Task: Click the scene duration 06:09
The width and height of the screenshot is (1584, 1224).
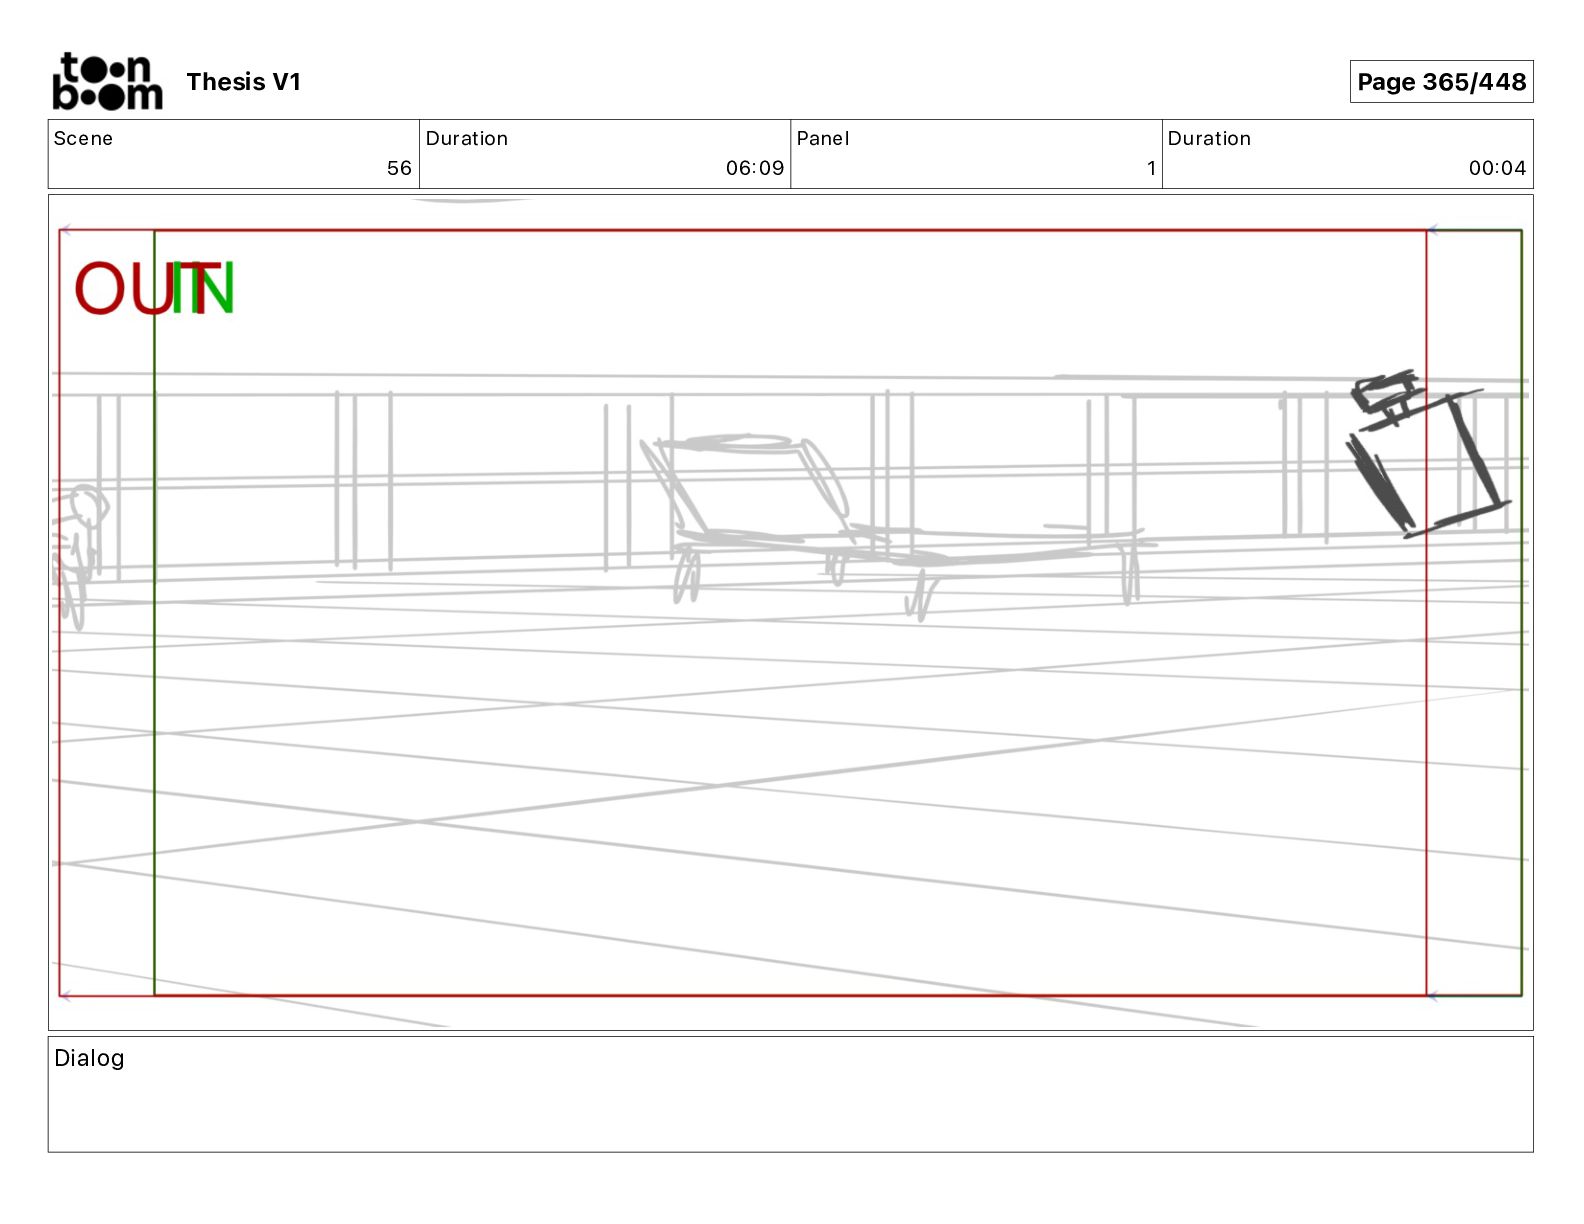Action: click(755, 168)
